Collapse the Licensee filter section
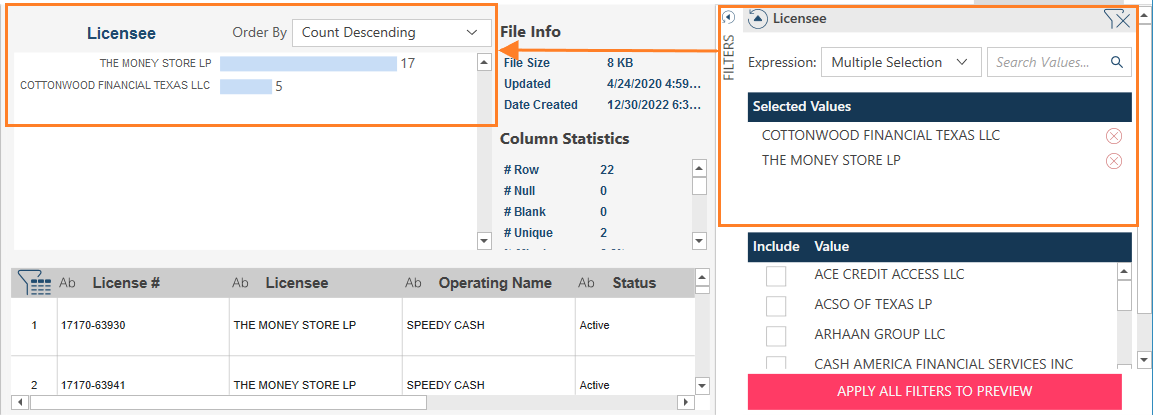Image resolution: width=1154 pixels, height=415 pixels. pyautogui.click(x=758, y=18)
